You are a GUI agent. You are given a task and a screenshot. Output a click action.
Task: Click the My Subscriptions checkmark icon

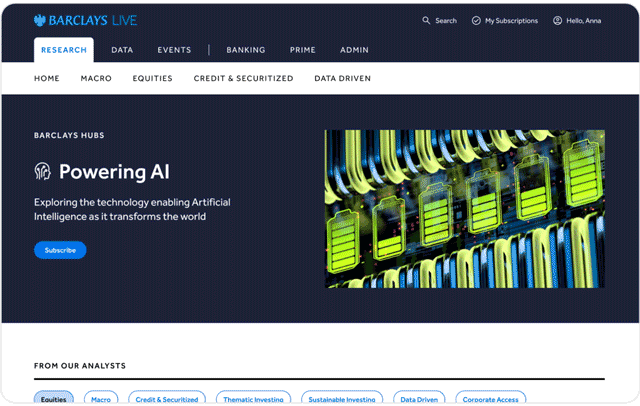(476, 20)
